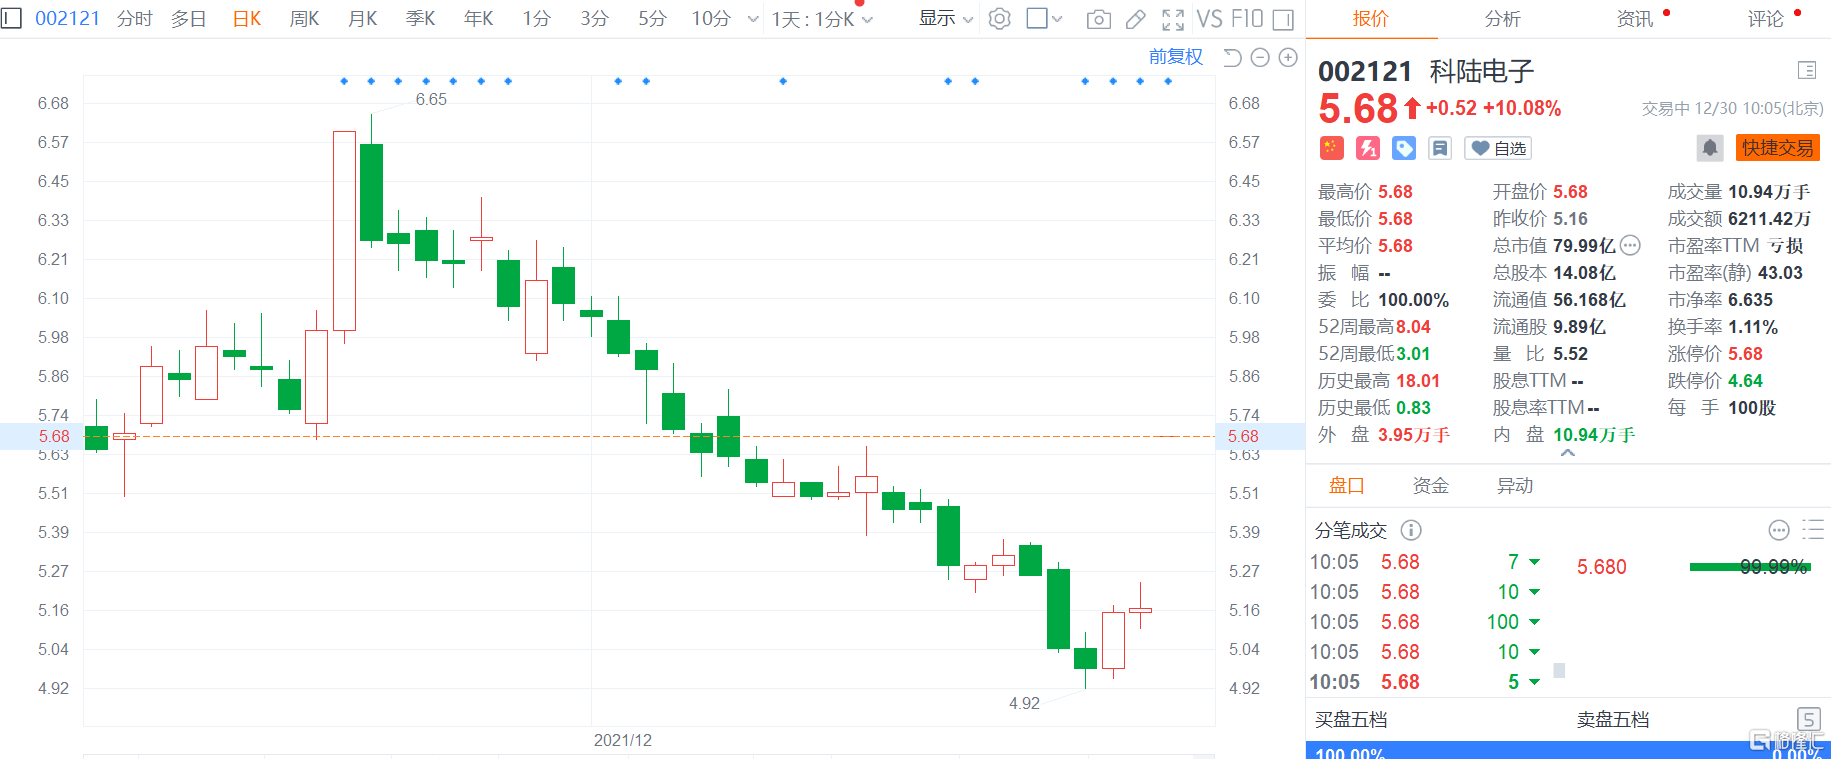Click the price alert bell icon
1832x759 pixels.
[x=1710, y=148]
